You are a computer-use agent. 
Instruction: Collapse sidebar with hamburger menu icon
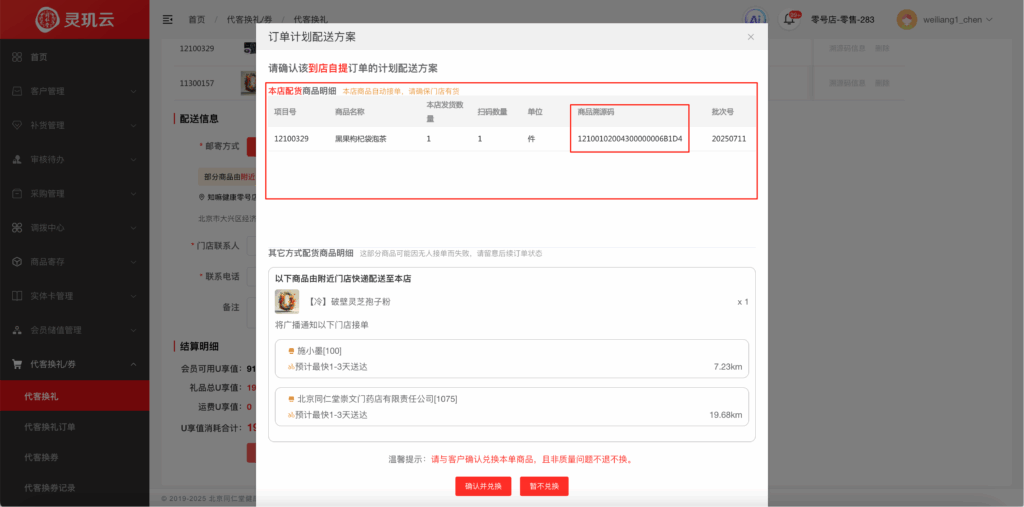(167, 19)
